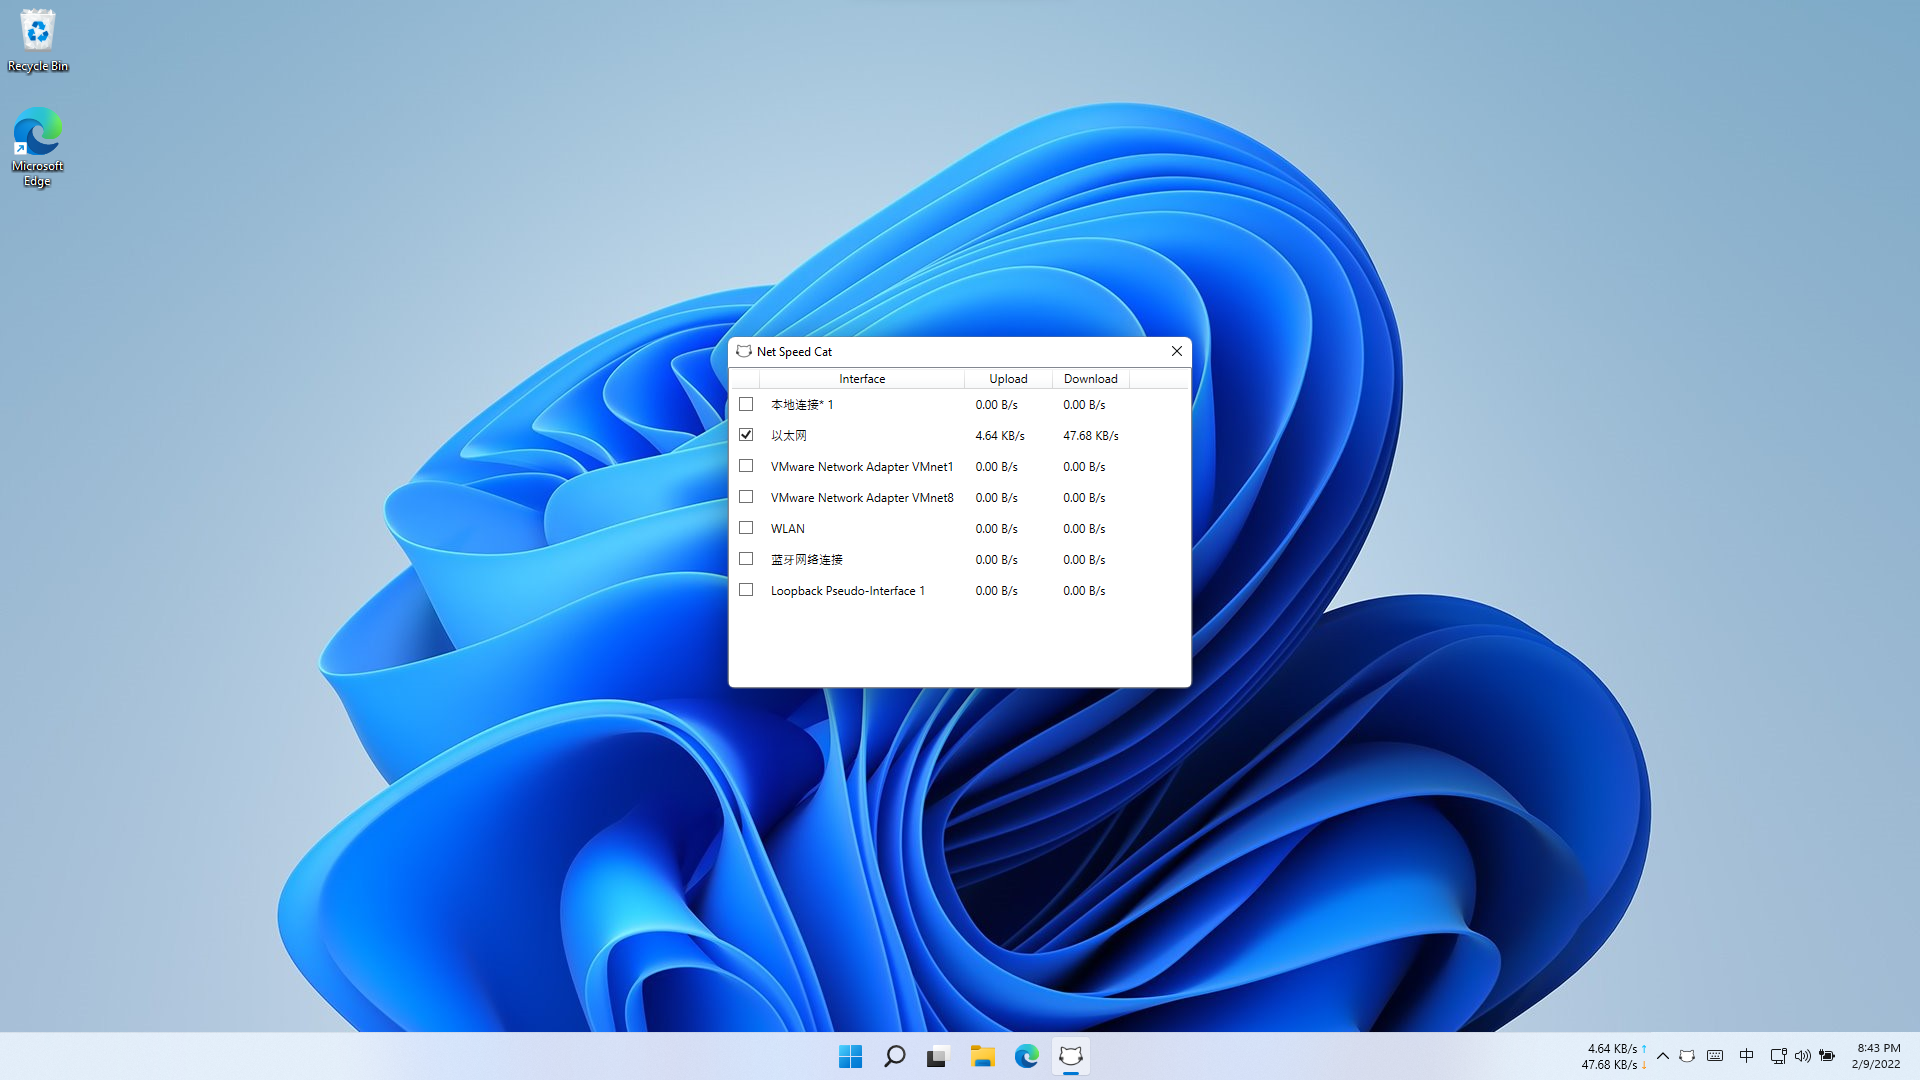Click the Interface column header
The width and height of the screenshot is (1920, 1080).
861,379
